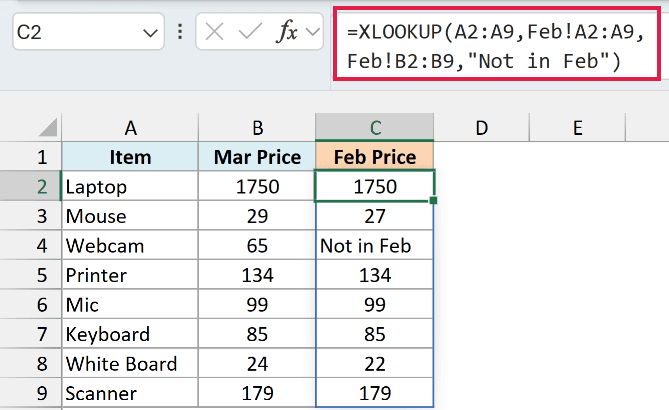Screen dimensions: 669x410
Task: Select the 'Scanner' cell
Action: 130,393
